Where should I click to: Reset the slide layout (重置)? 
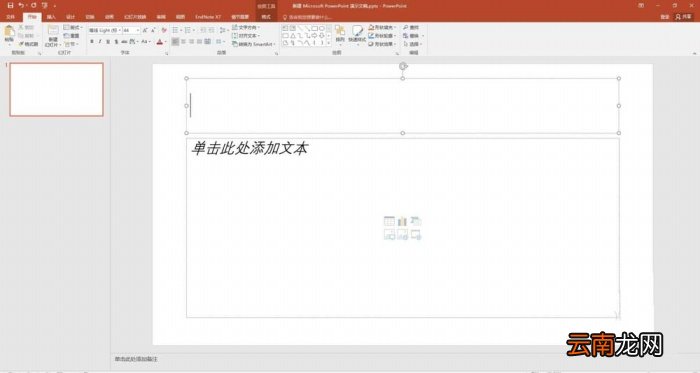point(71,36)
